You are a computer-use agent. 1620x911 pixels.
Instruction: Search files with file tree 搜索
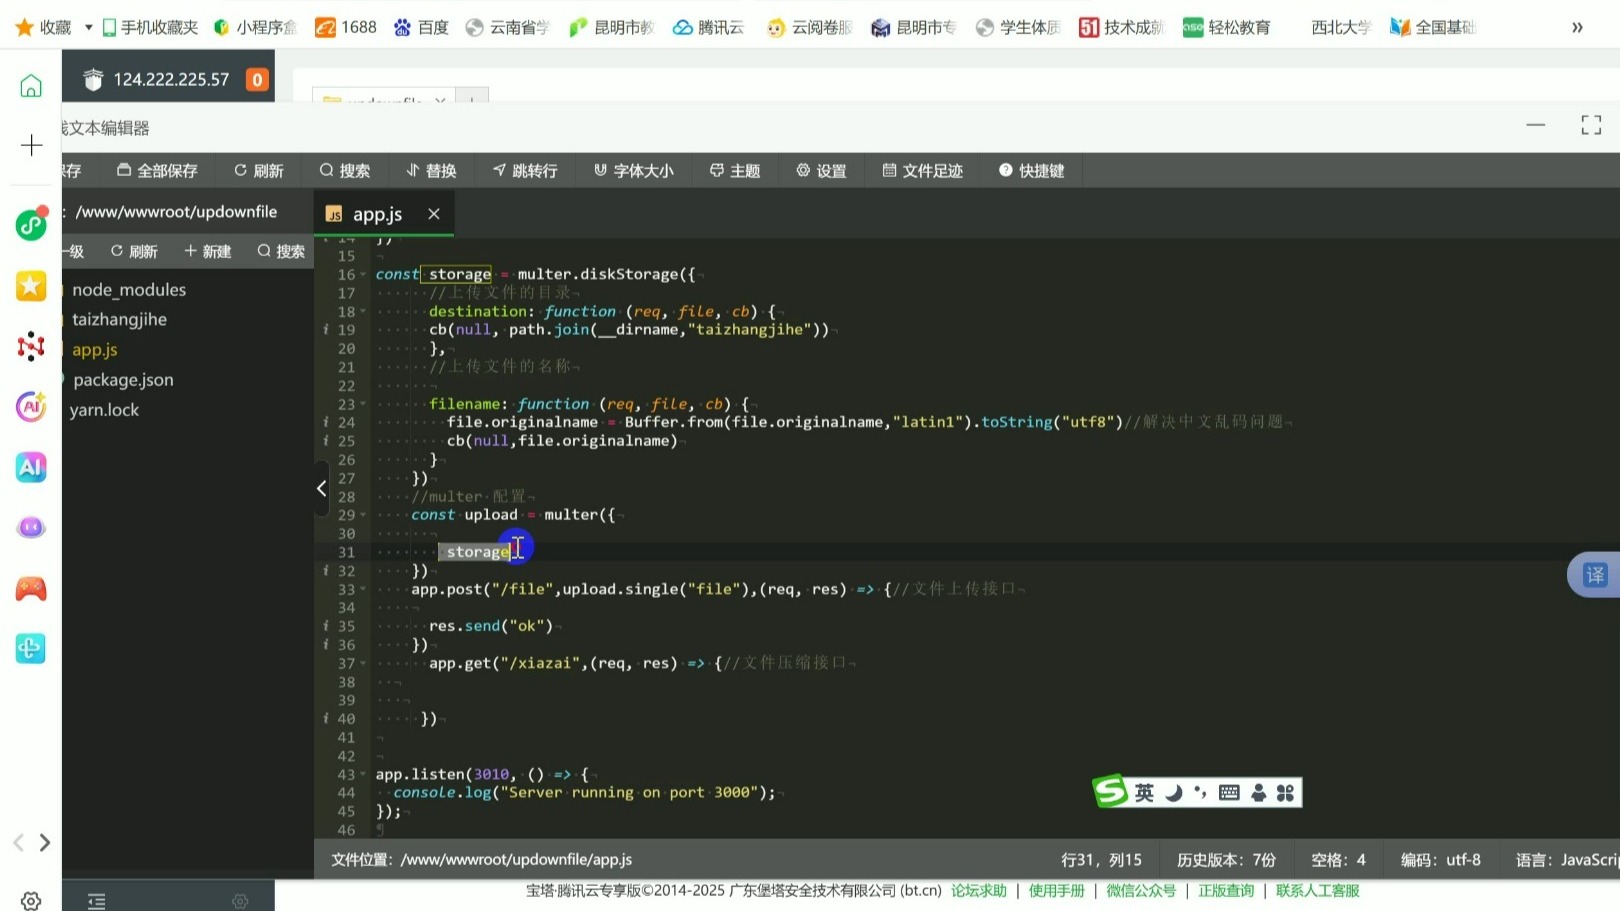[281, 252]
